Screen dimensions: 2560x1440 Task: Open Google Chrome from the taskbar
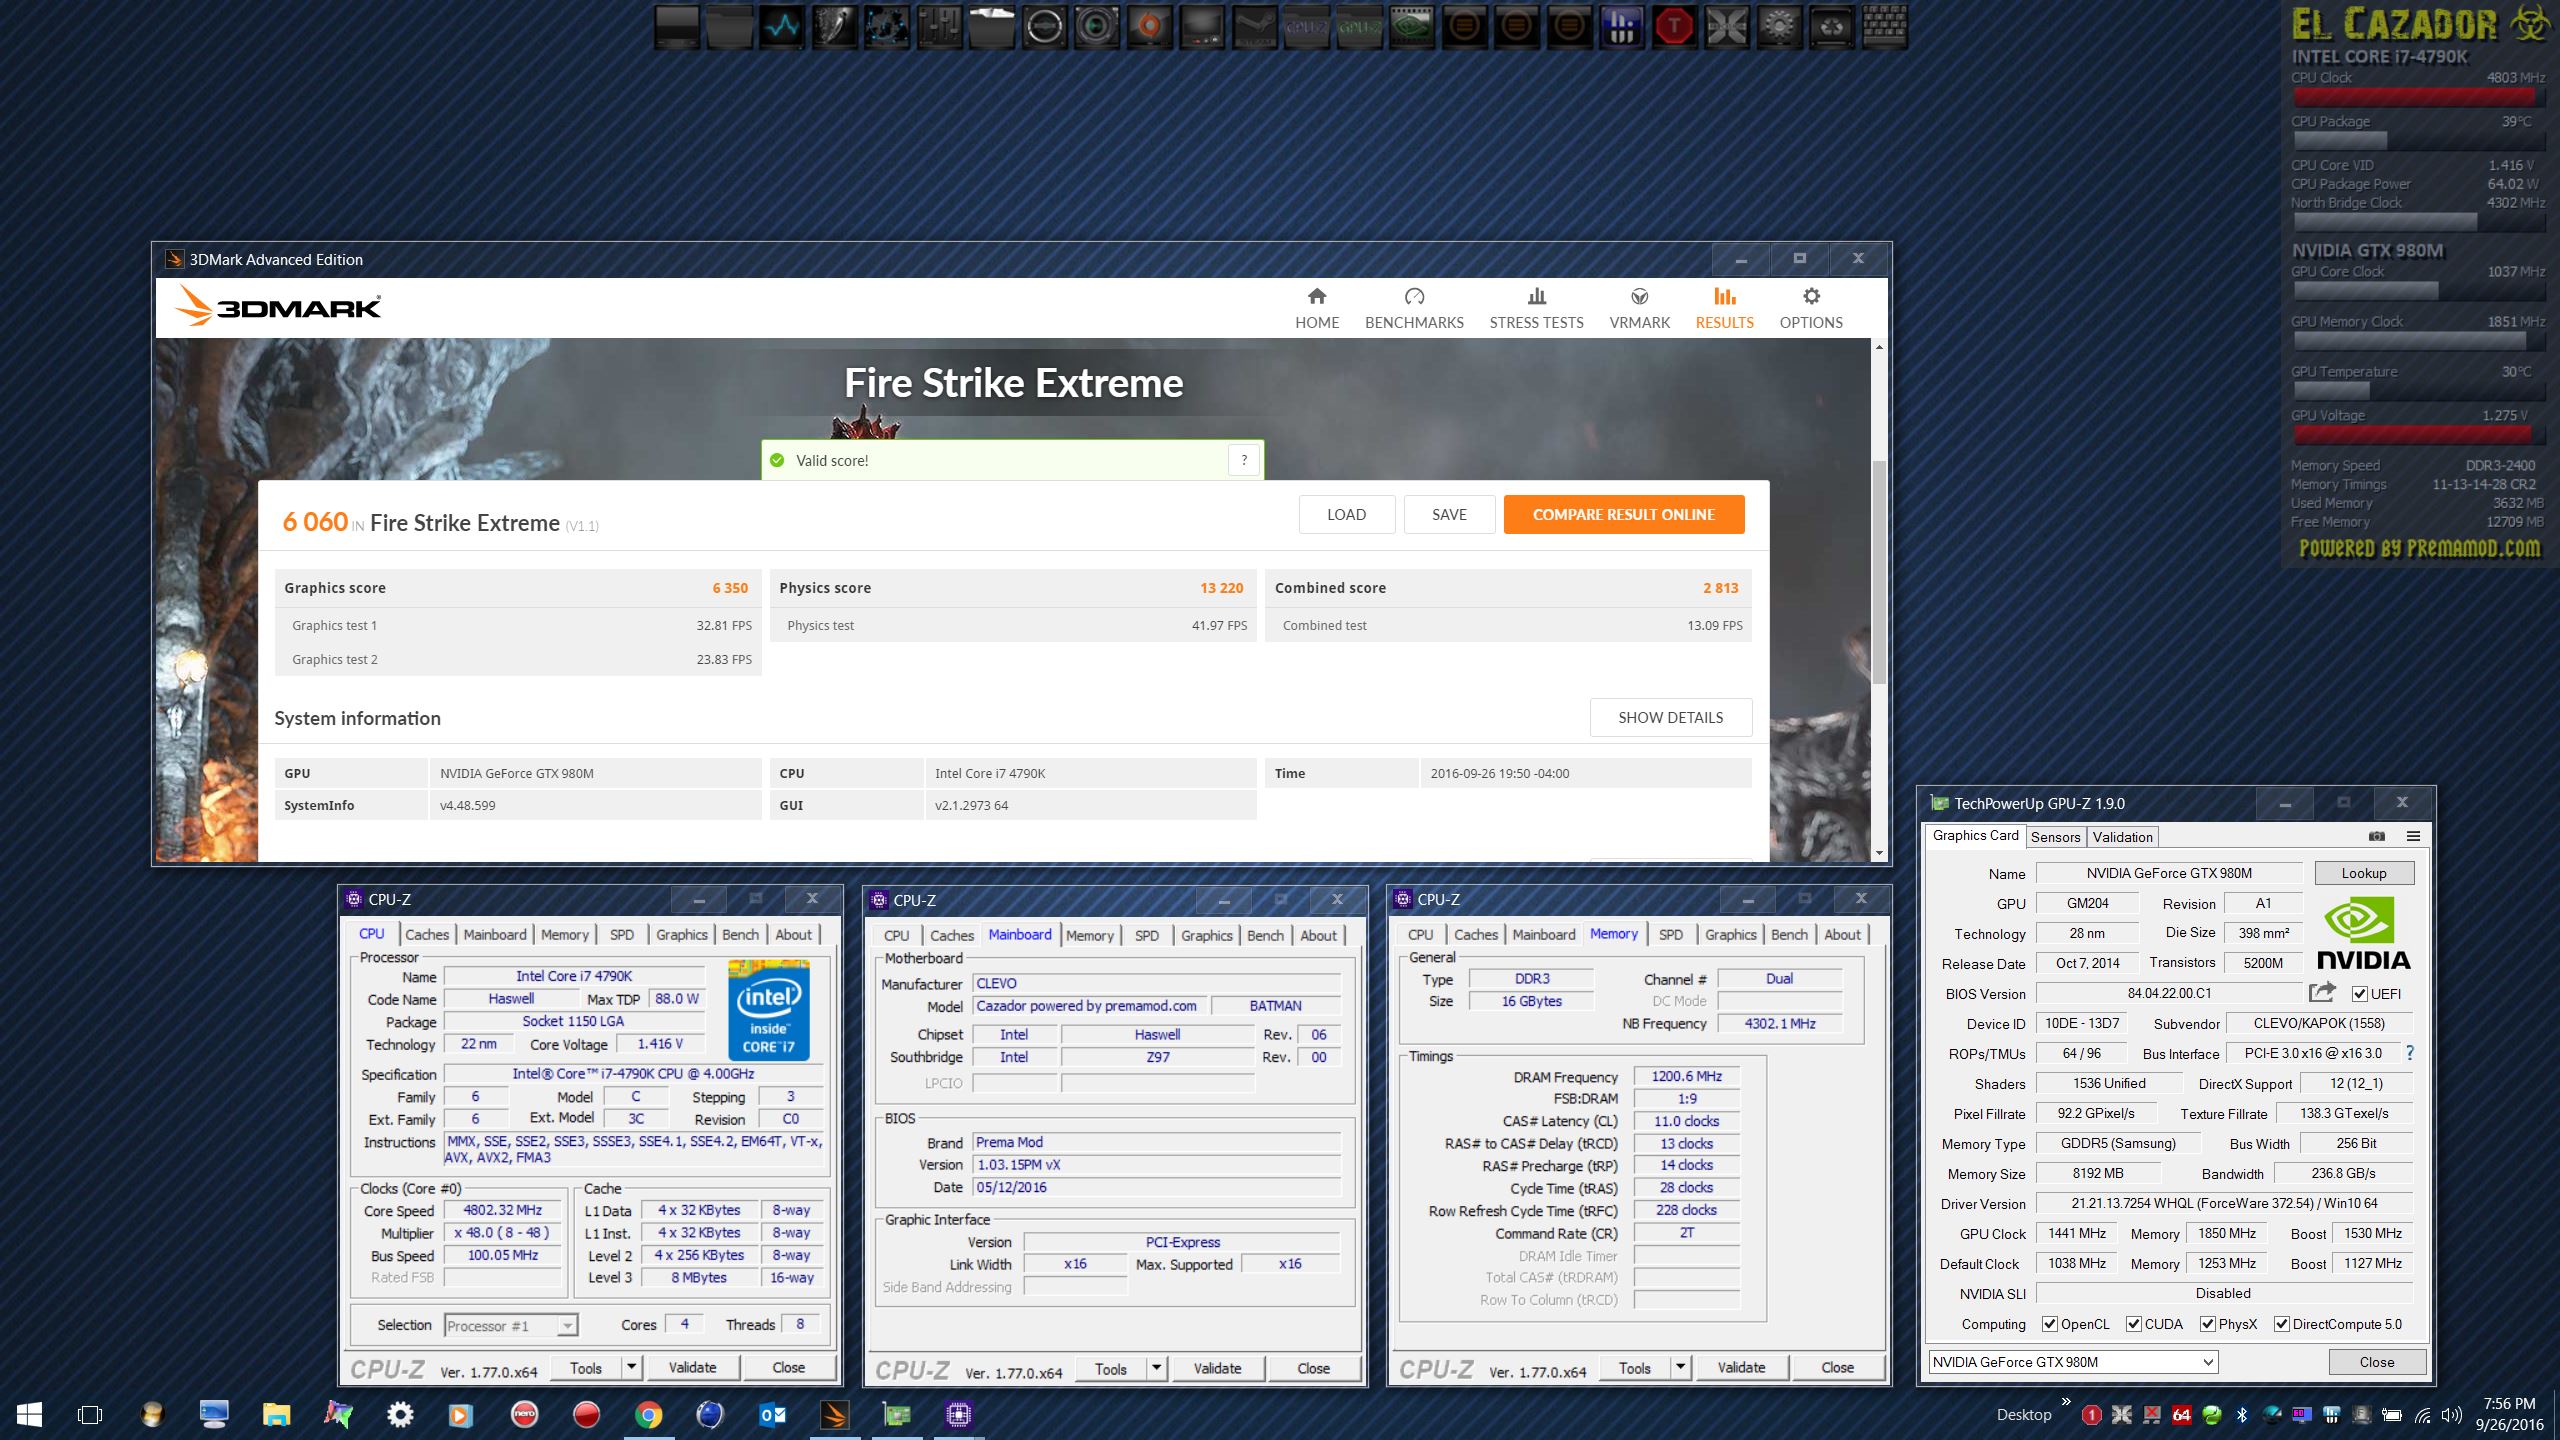[648, 1414]
